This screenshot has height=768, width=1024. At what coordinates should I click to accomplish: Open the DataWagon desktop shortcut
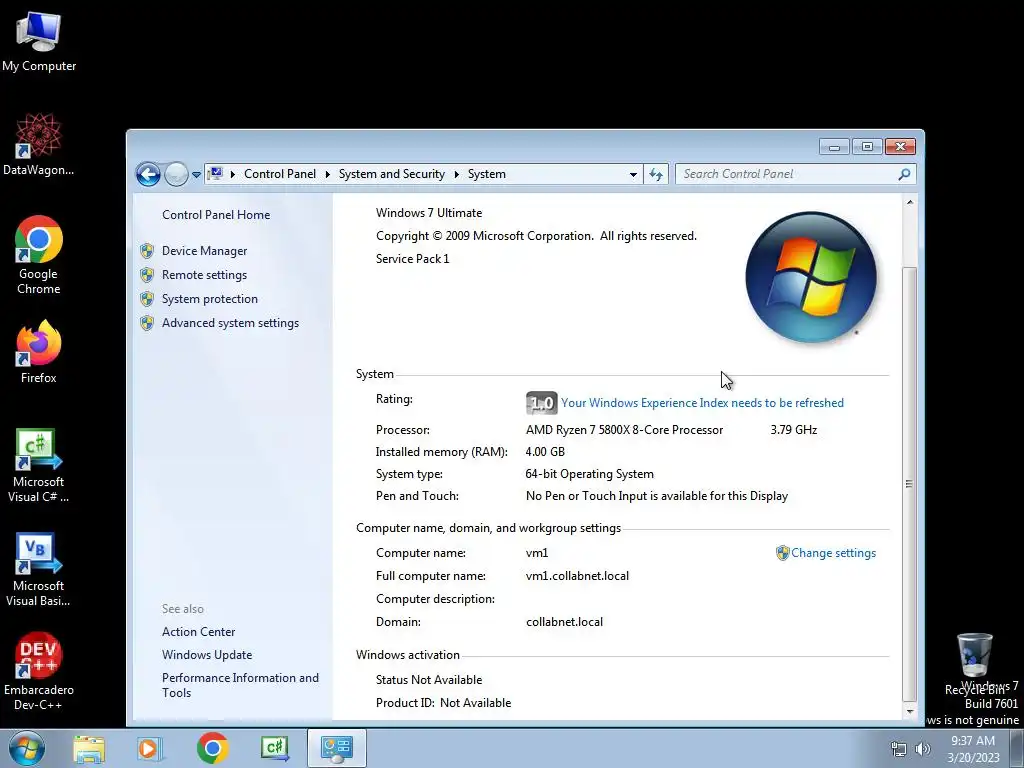(x=39, y=145)
